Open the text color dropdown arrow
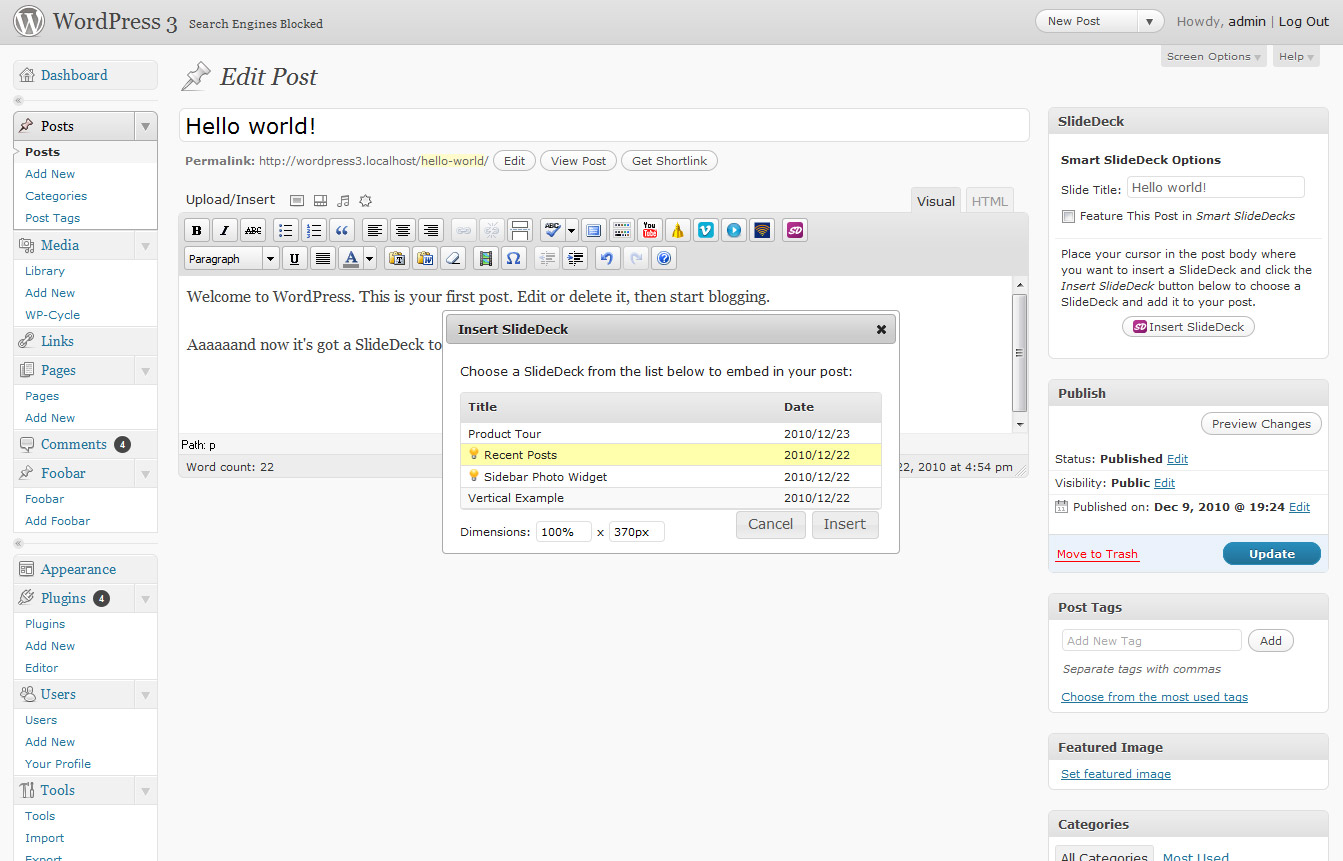This screenshot has height=861, width=1343. coord(370,259)
